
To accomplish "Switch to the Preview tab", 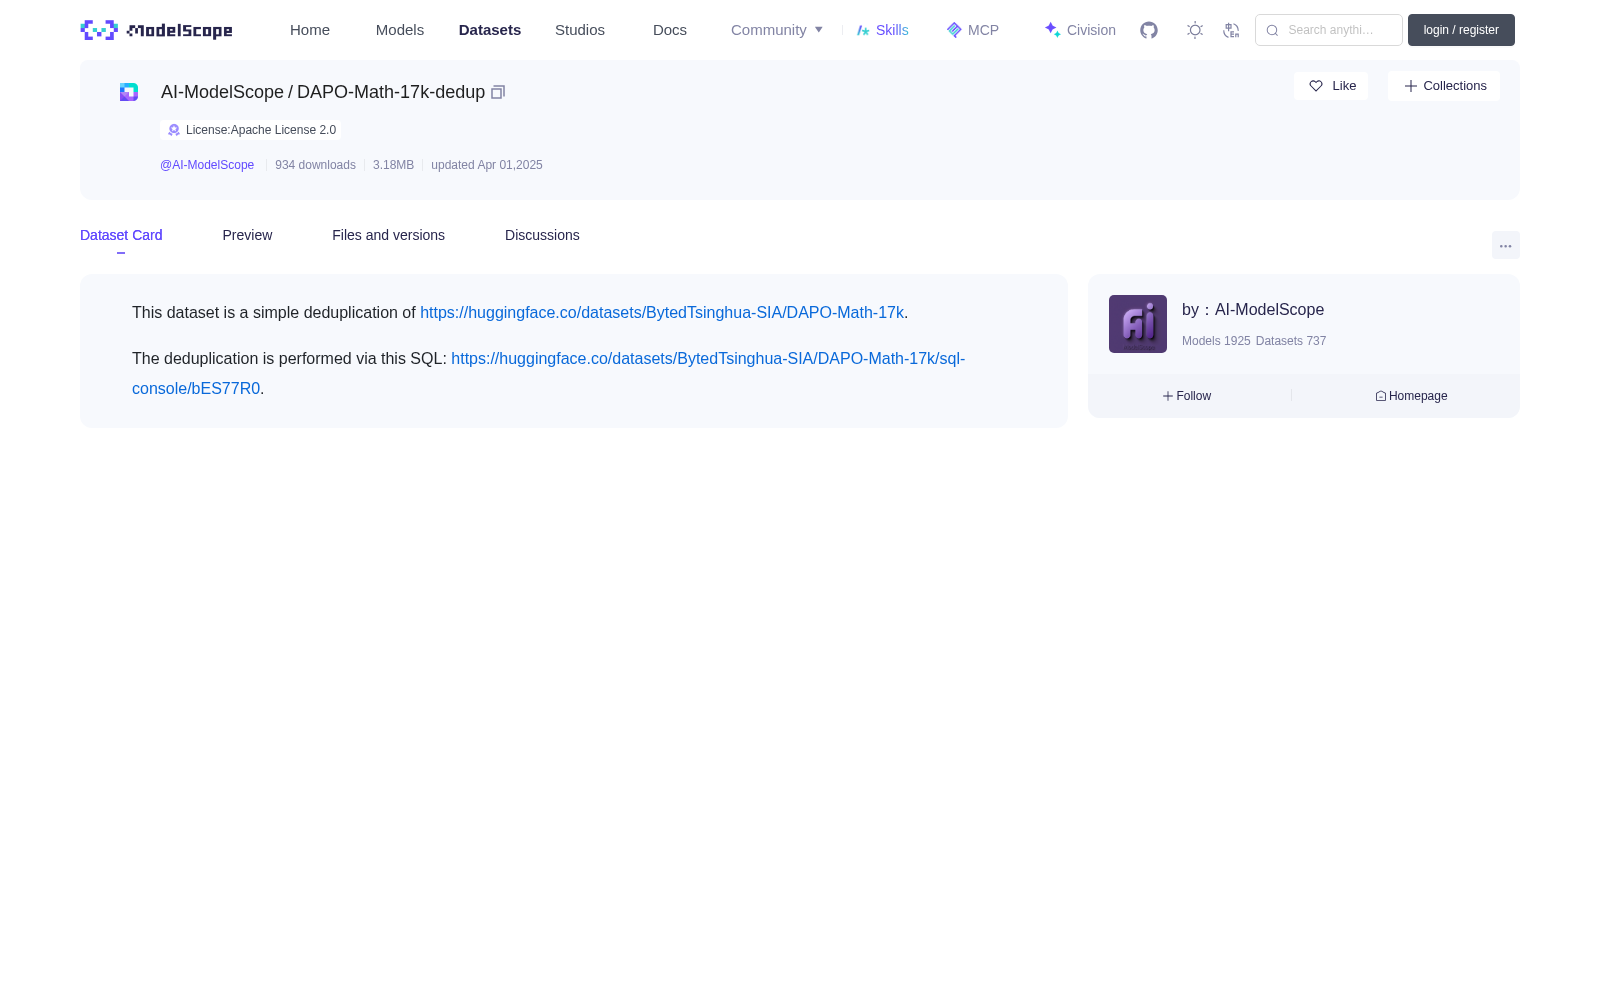I will pyautogui.click(x=247, y=235).
